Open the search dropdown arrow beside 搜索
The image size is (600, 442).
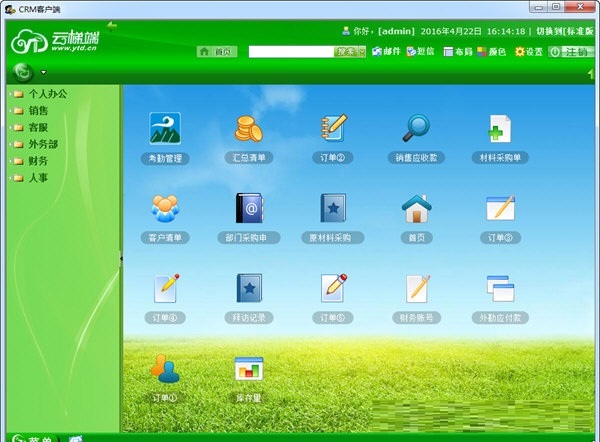point(362,52)
